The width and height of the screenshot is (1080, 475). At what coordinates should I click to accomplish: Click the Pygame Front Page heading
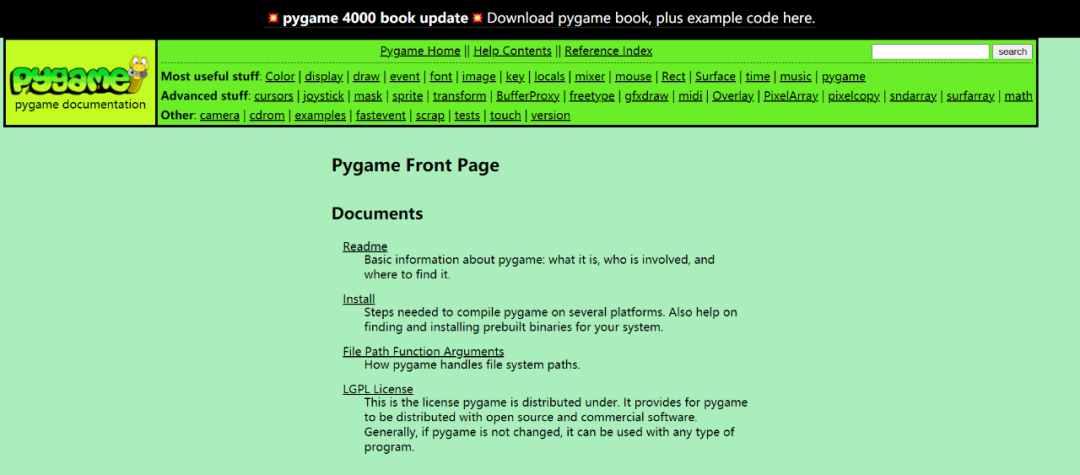coord(415,166)
